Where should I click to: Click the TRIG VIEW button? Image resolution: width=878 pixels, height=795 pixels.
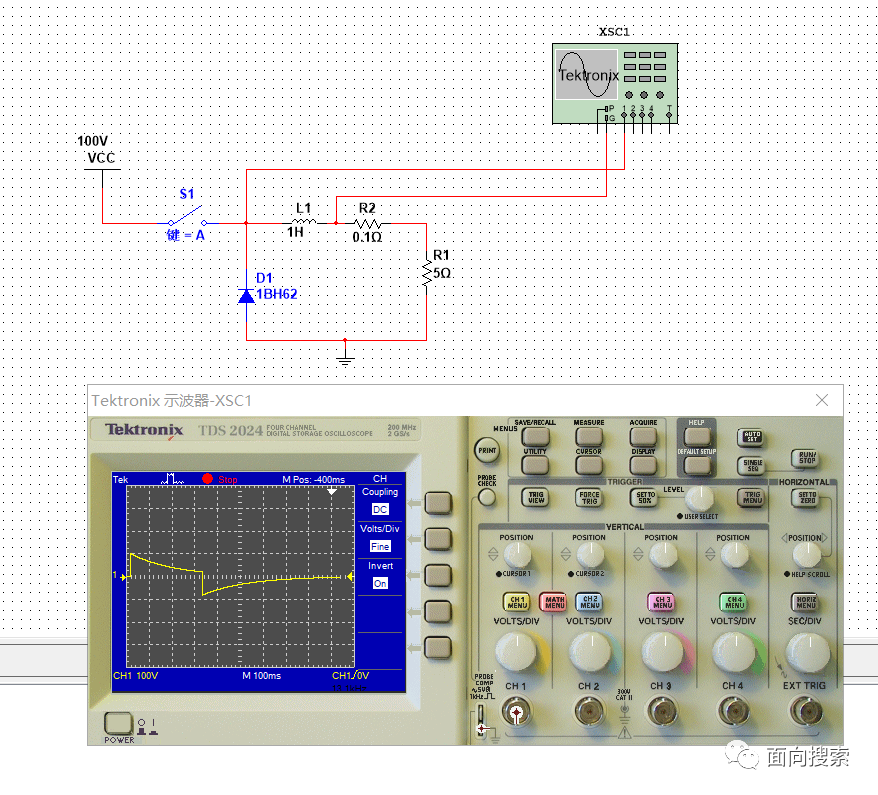535,497
